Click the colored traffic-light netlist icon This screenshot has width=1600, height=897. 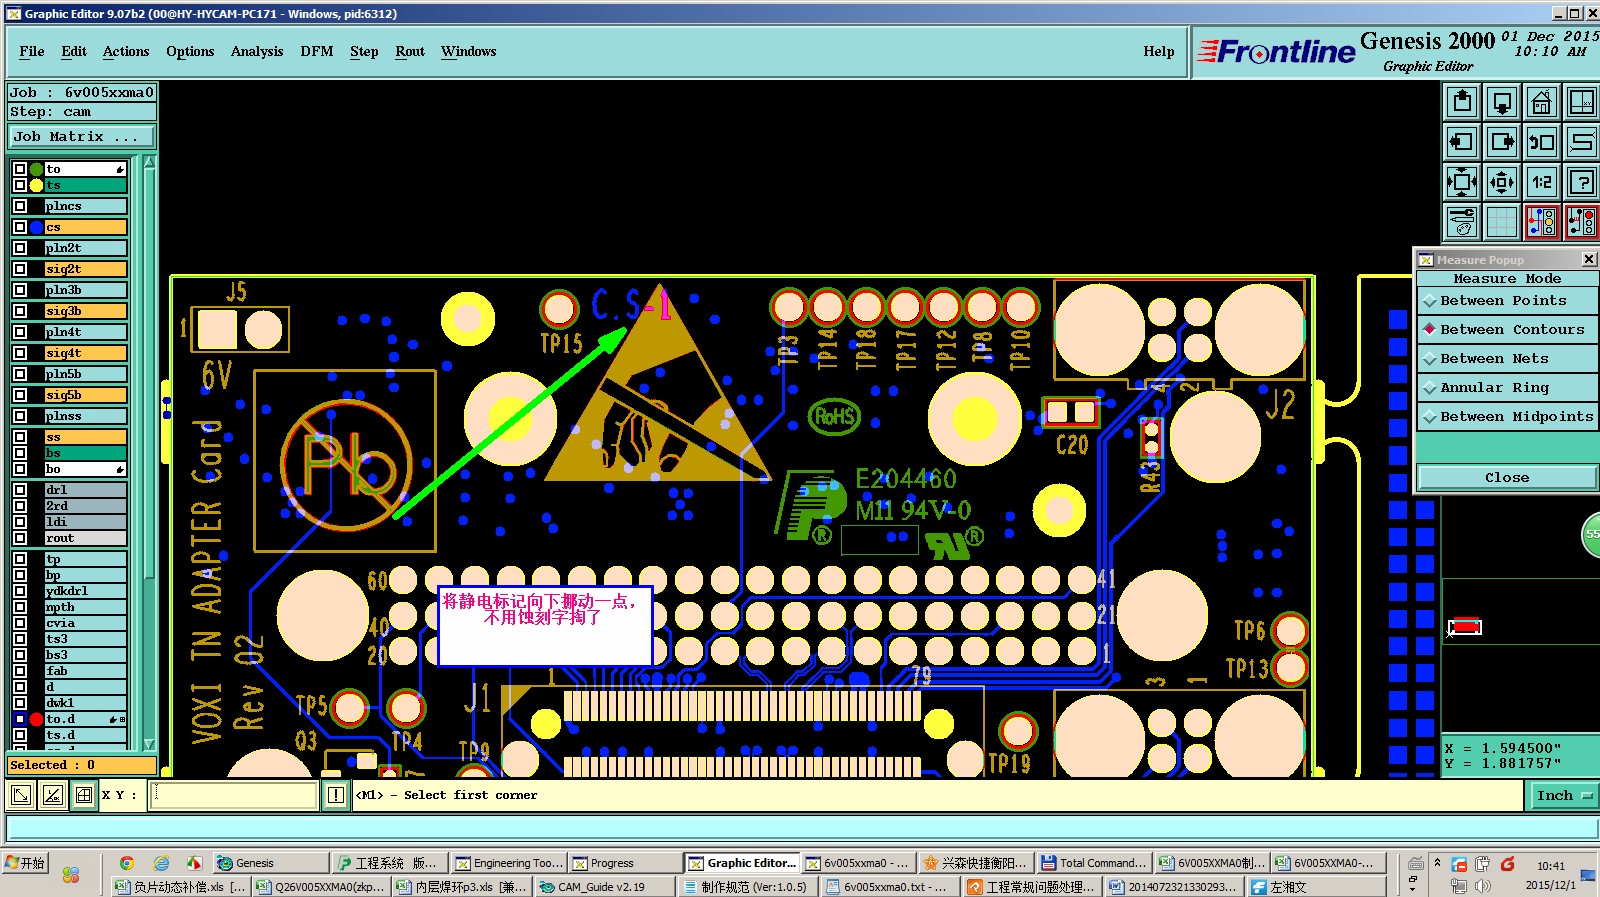pos(1542,222)
